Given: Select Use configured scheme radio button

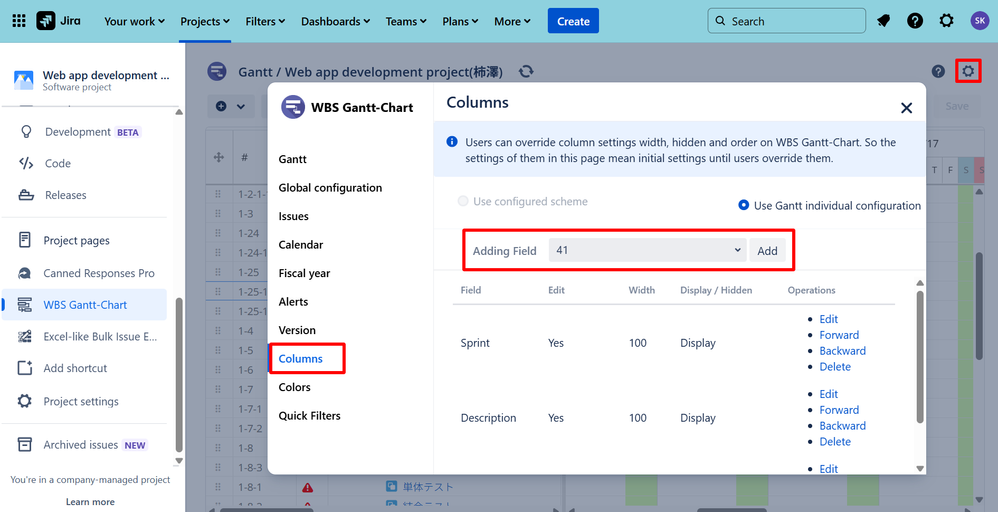Looking at the screenshot, I should tap(463, 201).
